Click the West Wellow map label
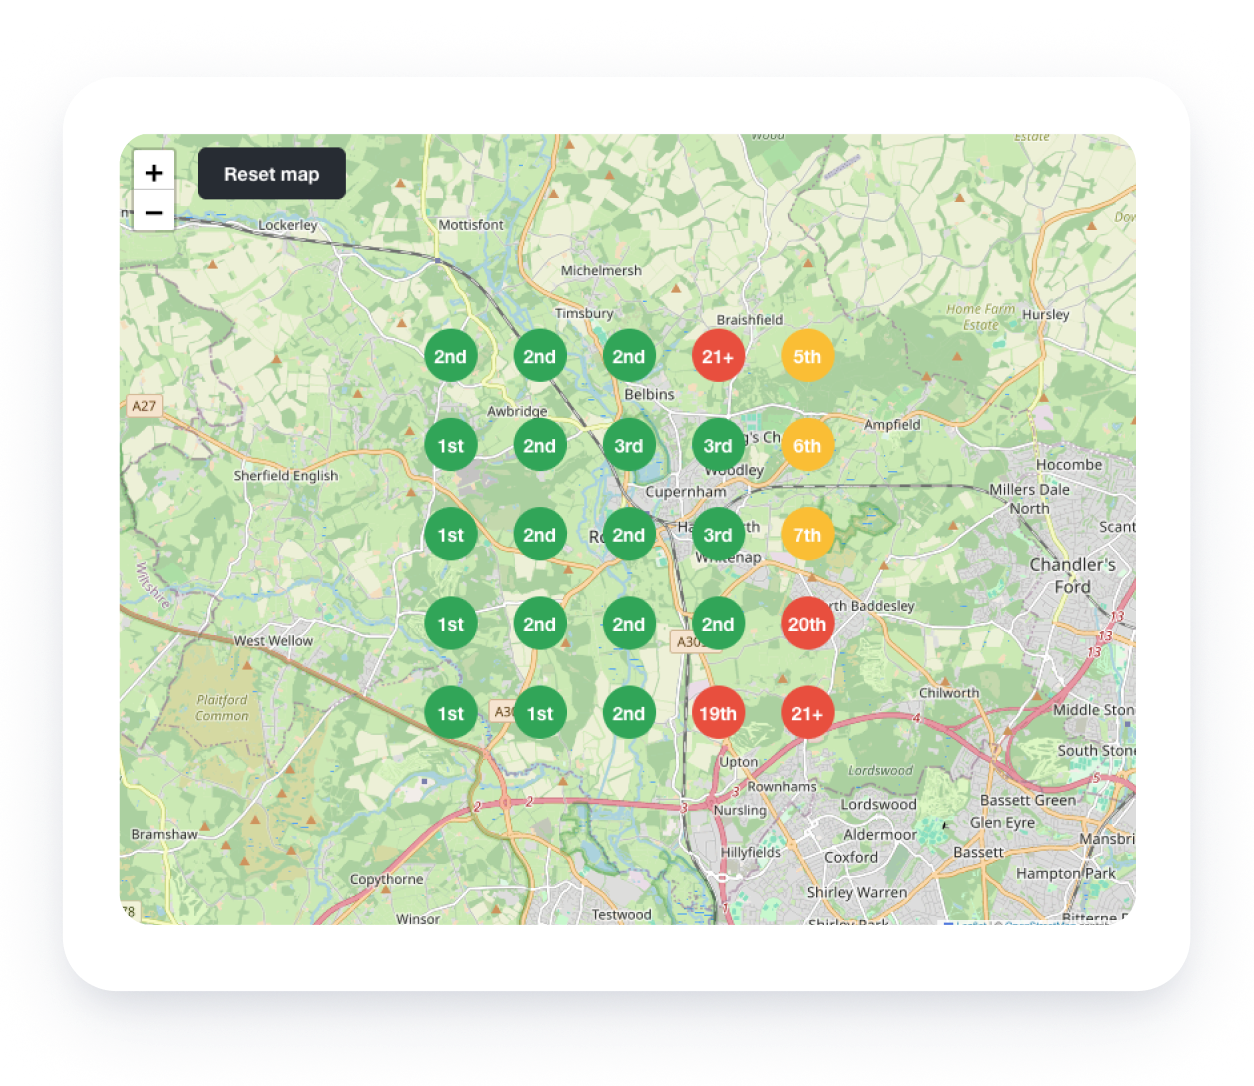This screenshot has height=1086, width=1254. click(x=273, y=641)
